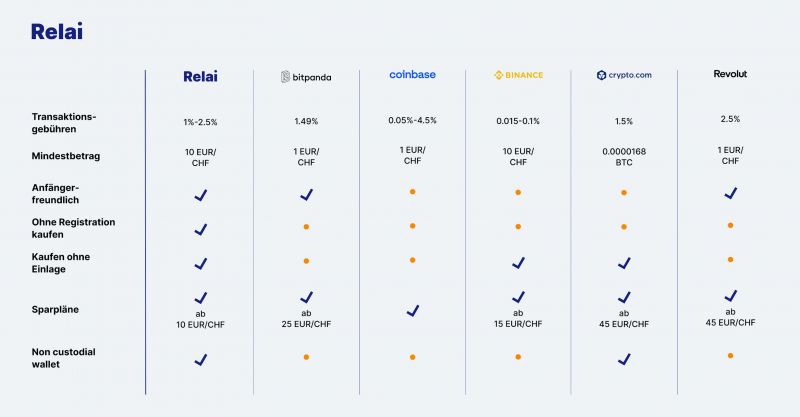Select the Mindestbetrag row label
Image resolution: width=800 pixels, height=417 pixels.
pyautogui.click(x=66, y=156)
